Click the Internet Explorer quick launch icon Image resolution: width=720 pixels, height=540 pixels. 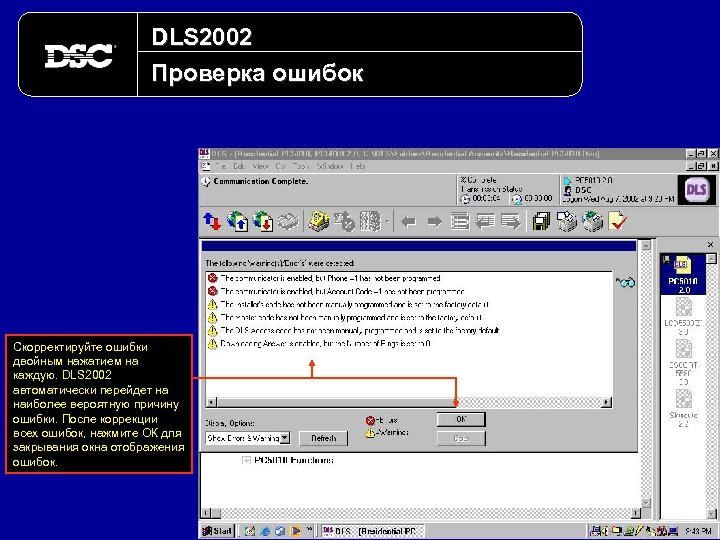[265, 531]
